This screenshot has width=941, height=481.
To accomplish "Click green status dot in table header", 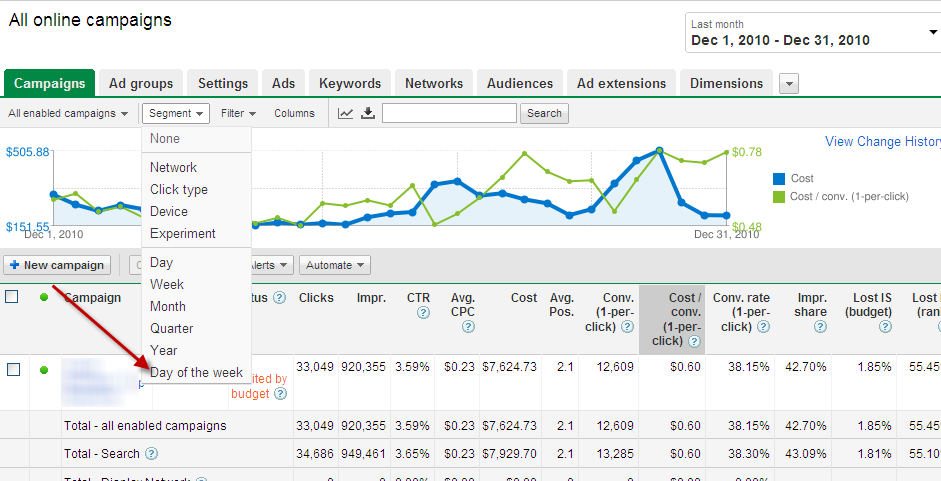I will coord(44,297).
